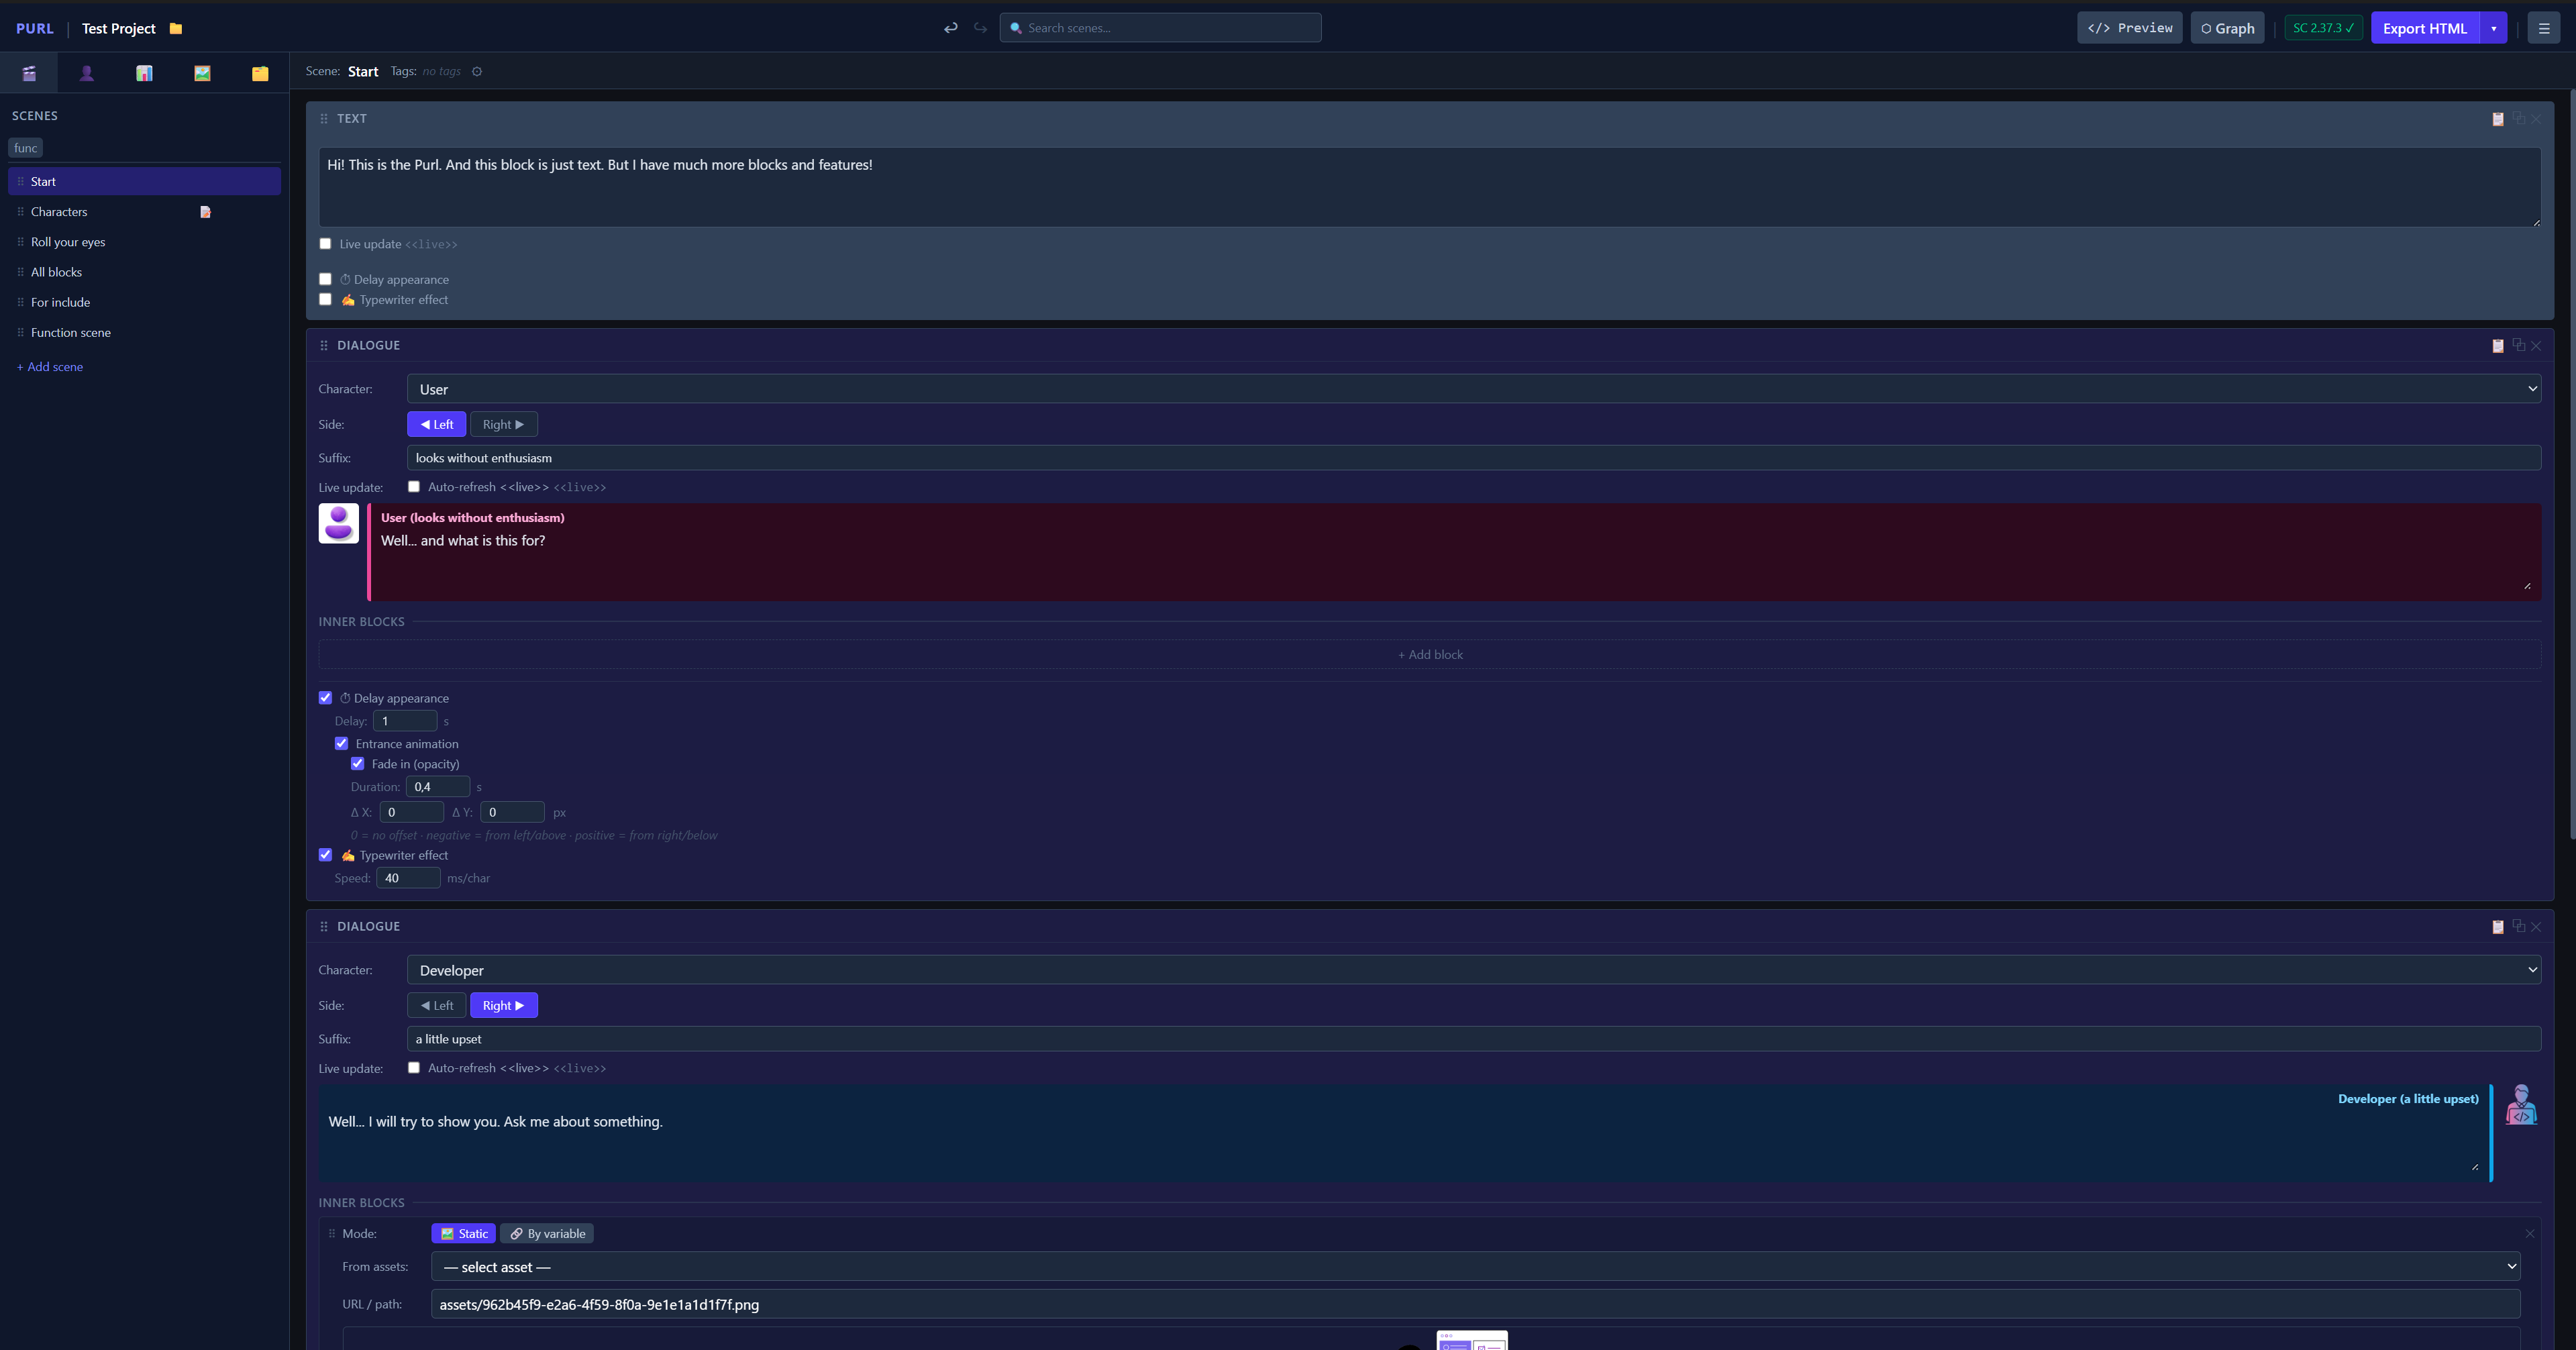Image resolution: width=2576 pixels, height=1350 pixels.
Task: Duplicate the first DIALOGUE block
Action: tap(2518, 345)
